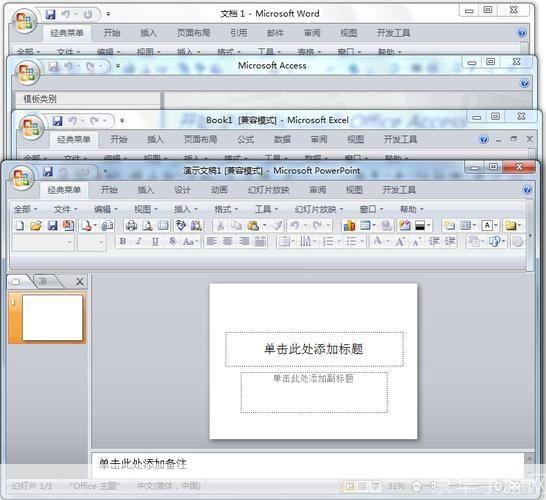Open the 视图 dropdown in PowerPoint classic menu
Viewport: 546px width, 500px height.
click(x=146, y=209)
